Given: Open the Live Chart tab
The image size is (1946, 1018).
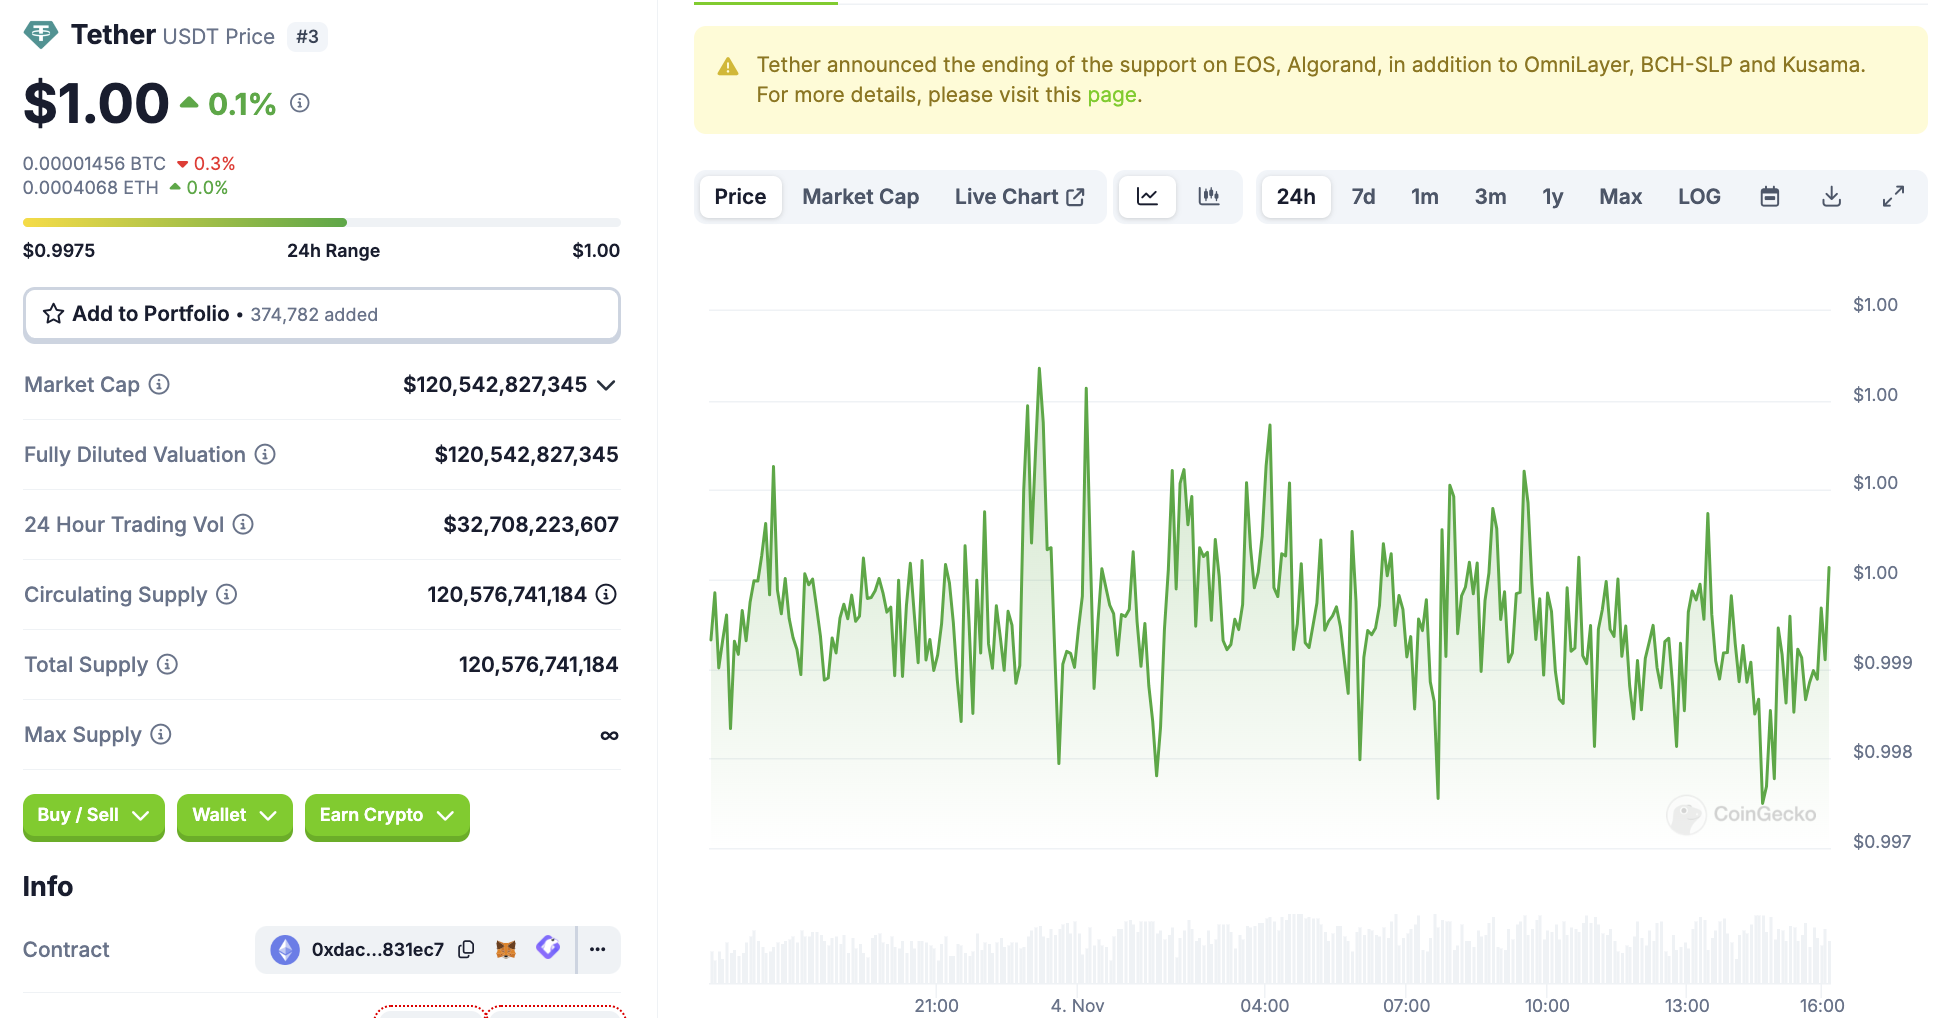Looking at the screenshot, I should point(1018,197).
